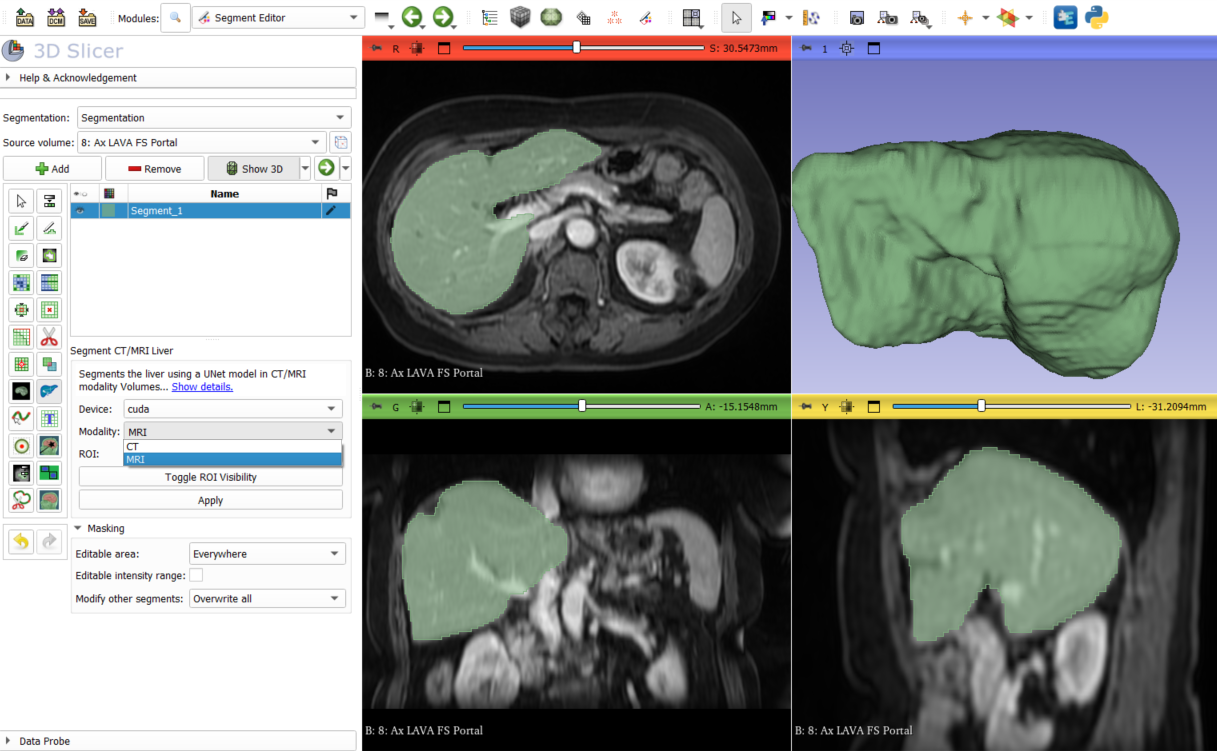Click the Load DICOM data icon
This screenshot has width=1217, height=751.
(x=56, y=17)
